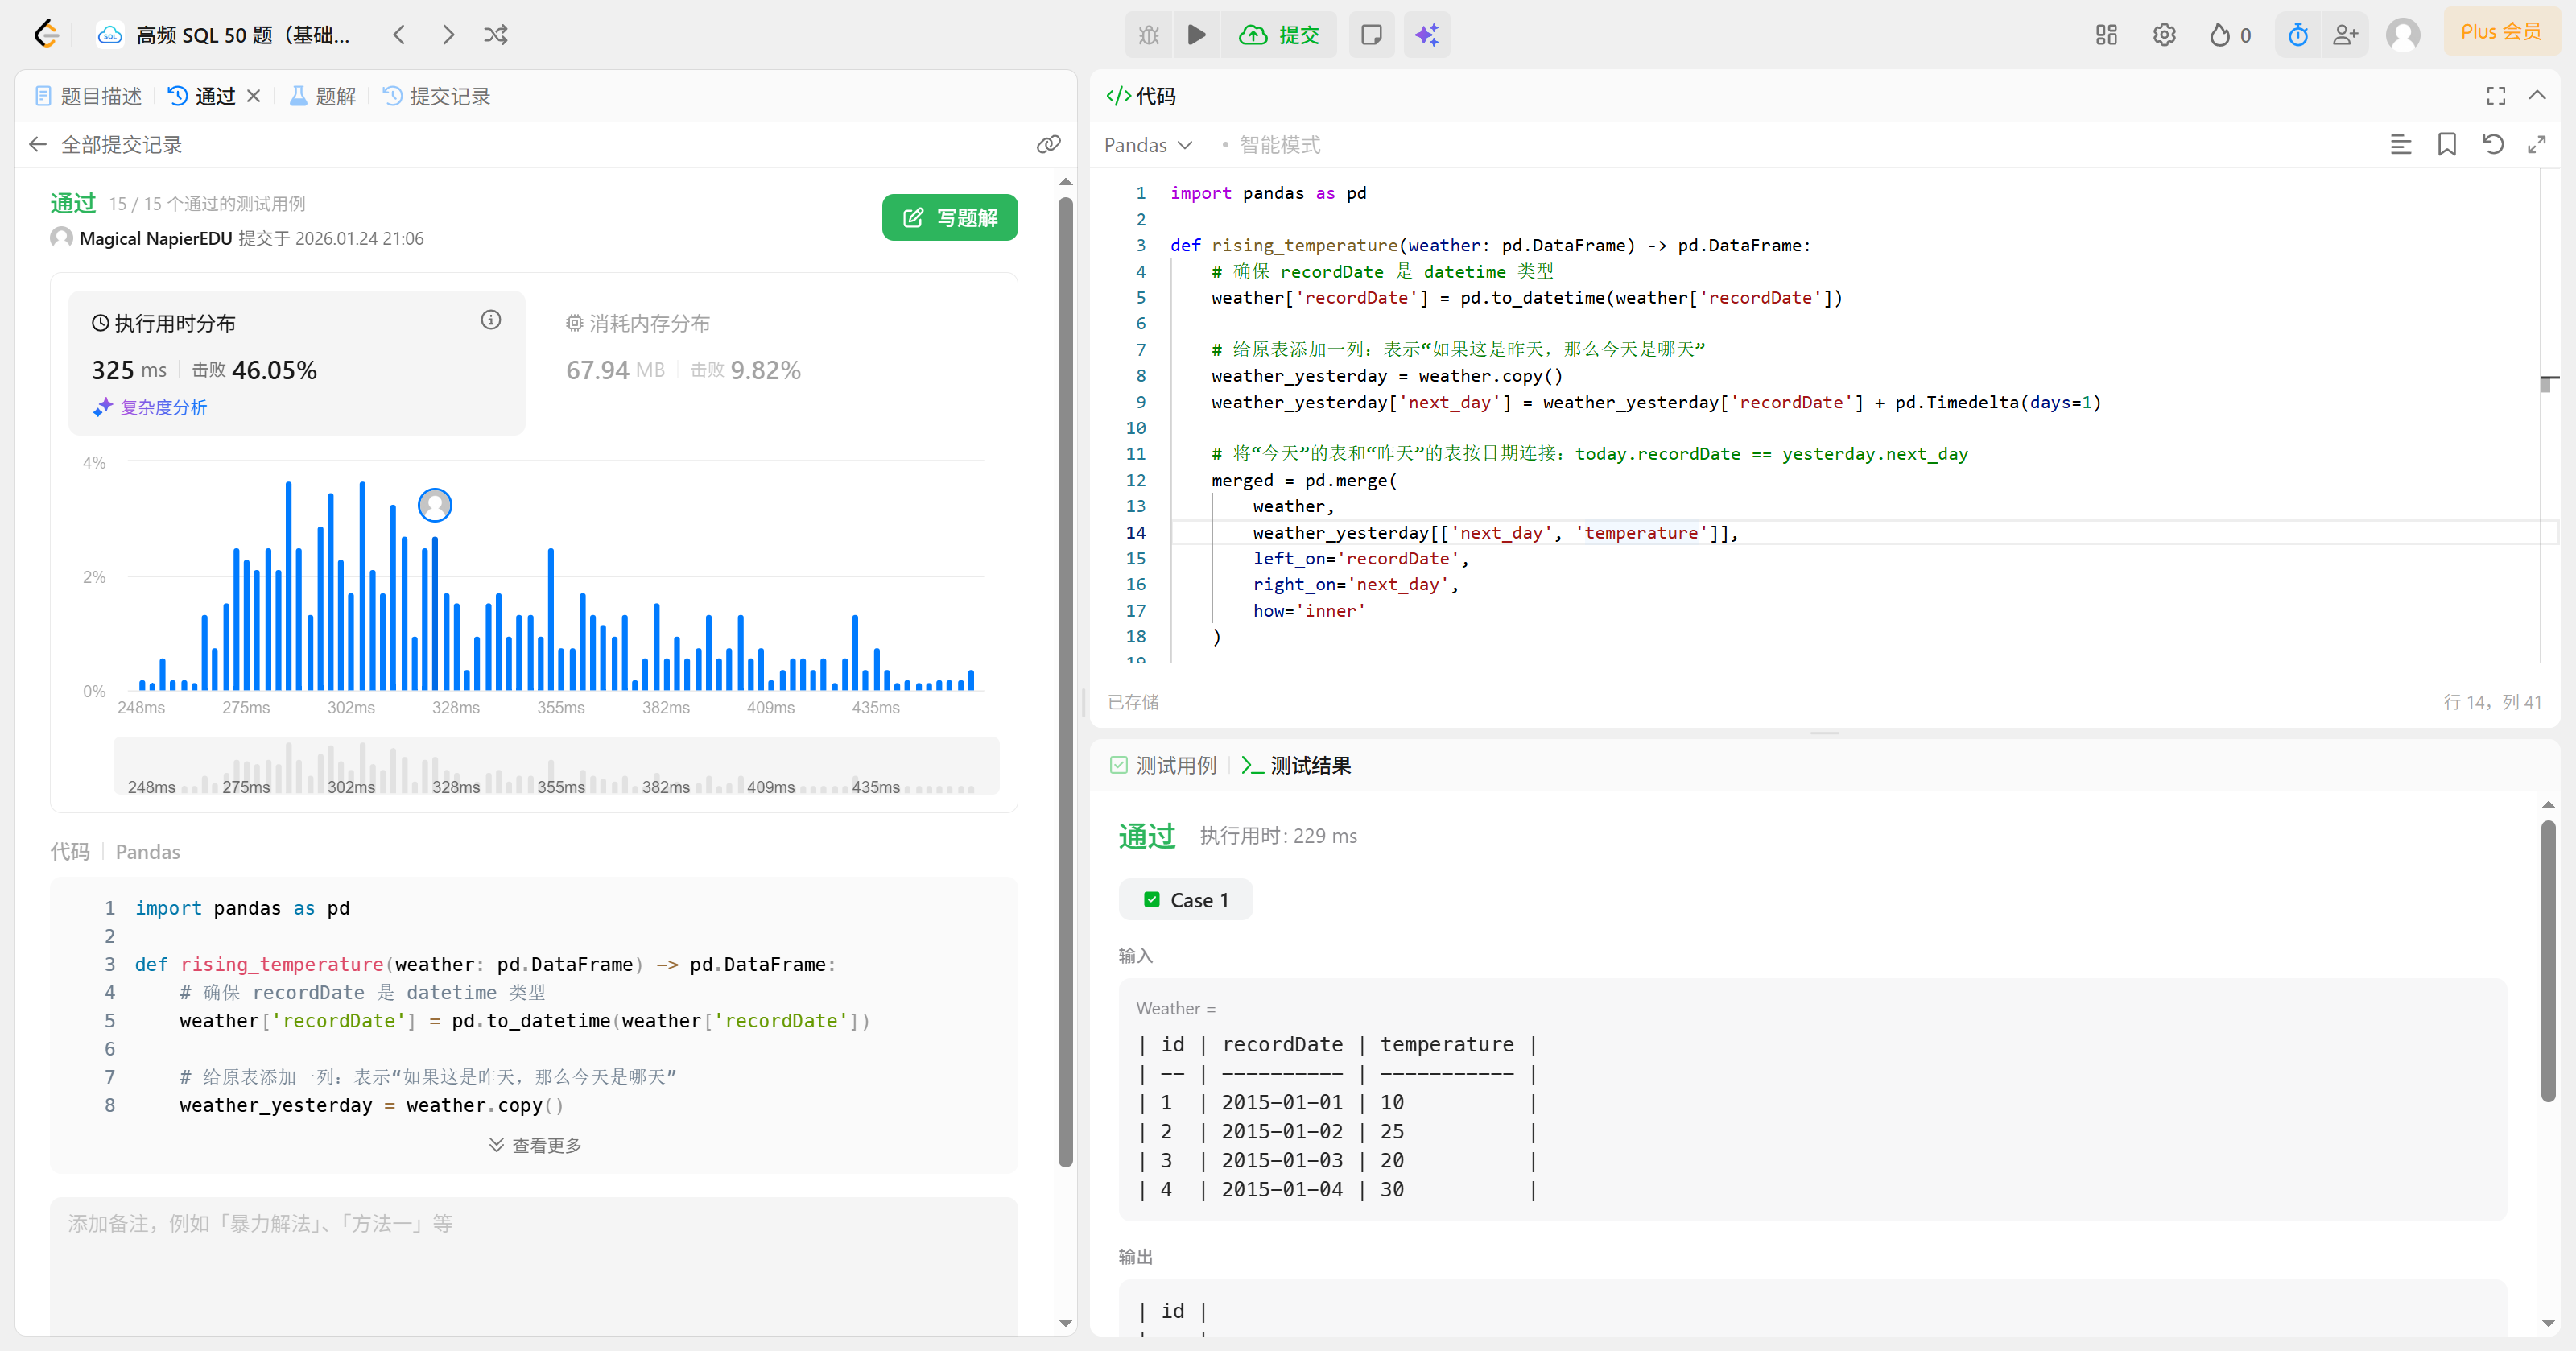
Task: Start the timer stopwatch icon
Action: point(2298,35)
